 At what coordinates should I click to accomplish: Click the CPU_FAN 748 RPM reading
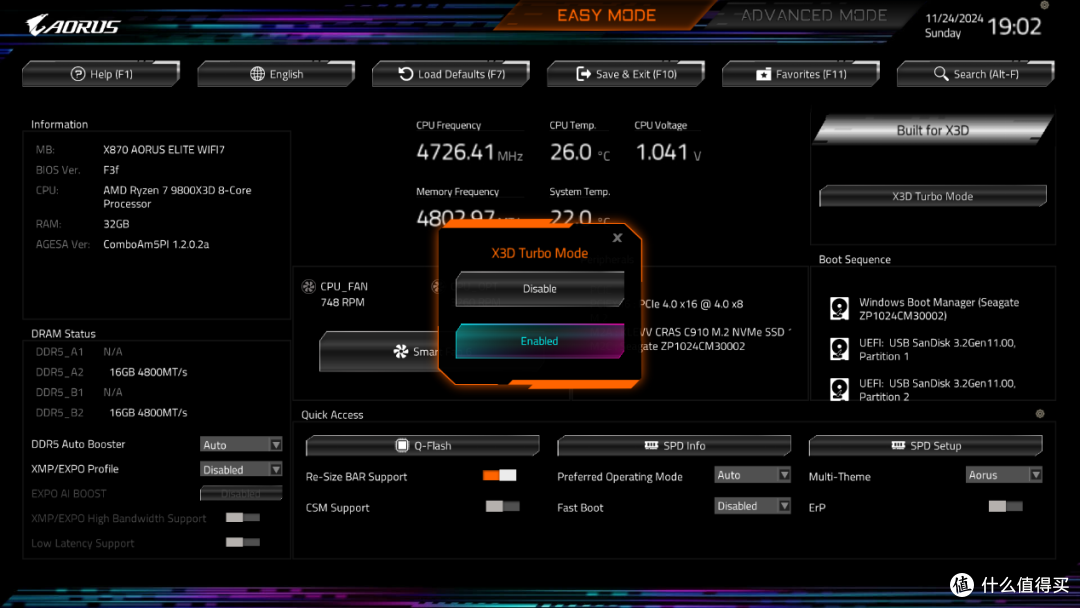(x=342, y=302)
